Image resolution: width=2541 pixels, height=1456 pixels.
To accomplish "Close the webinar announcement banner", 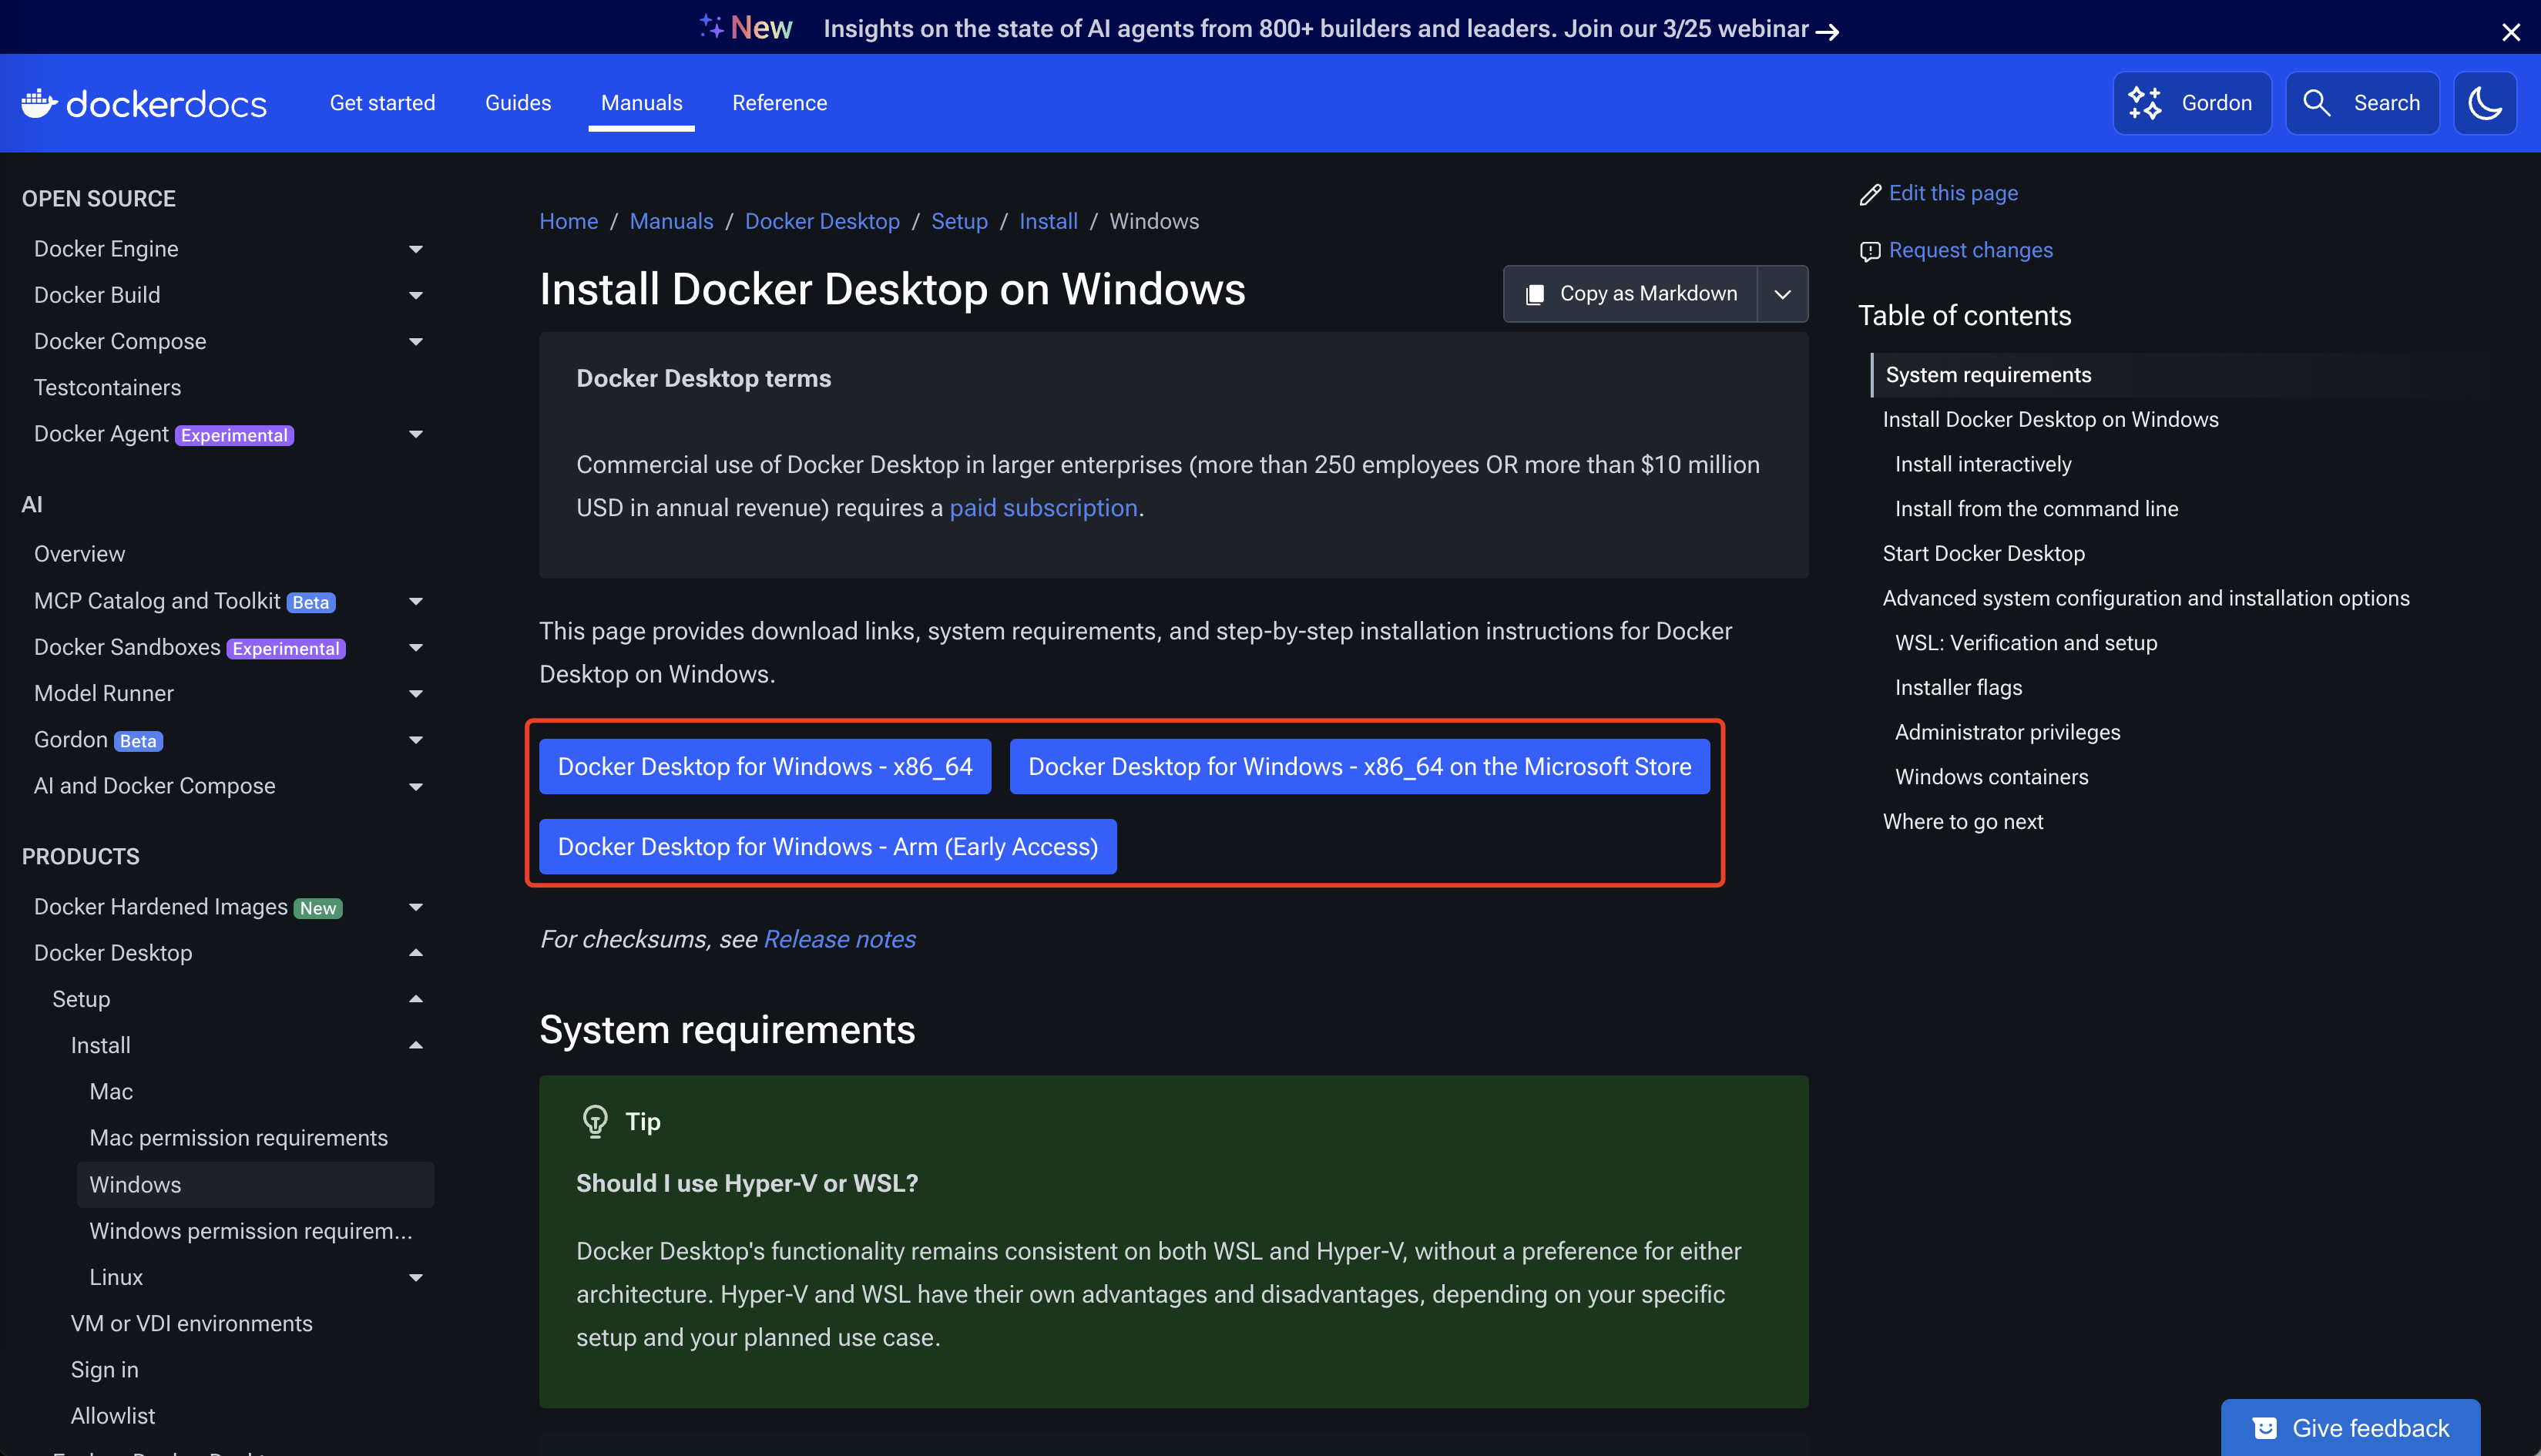I will tap(2510, 32).
